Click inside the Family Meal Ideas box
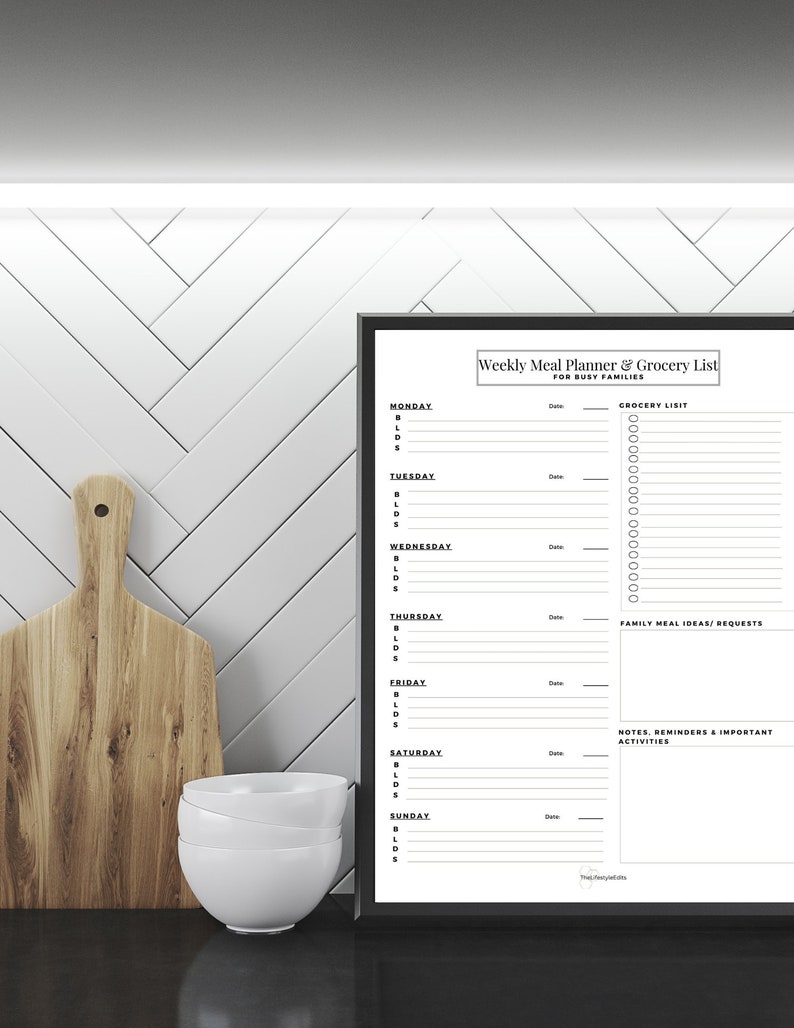 [x=707, y=676]
